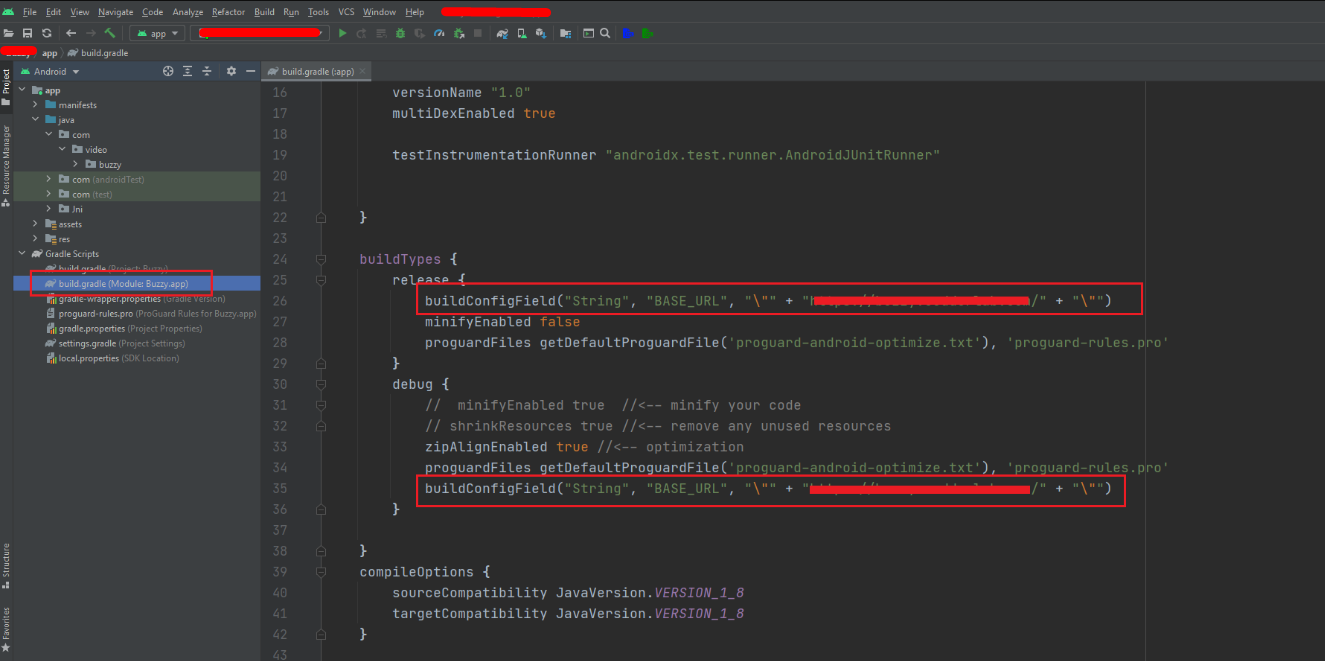
Task: Open the Profiler gauge icon
Action: tap(439, 33)
